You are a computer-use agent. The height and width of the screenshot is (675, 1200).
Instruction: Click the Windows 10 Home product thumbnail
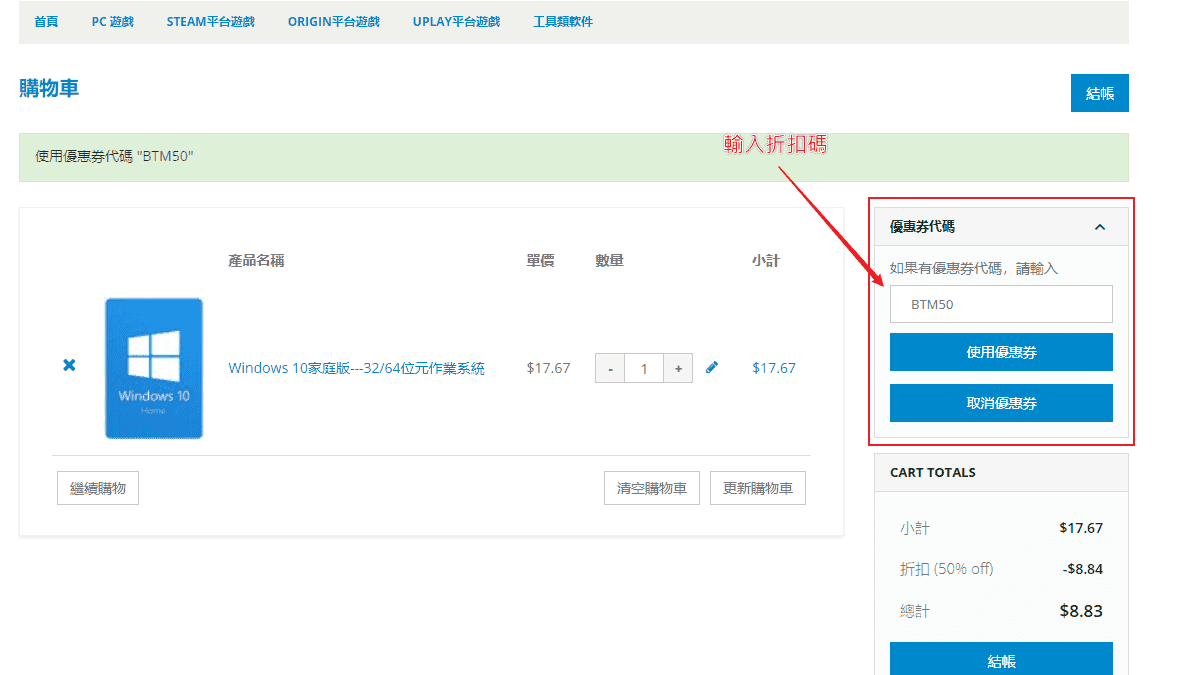154,368
